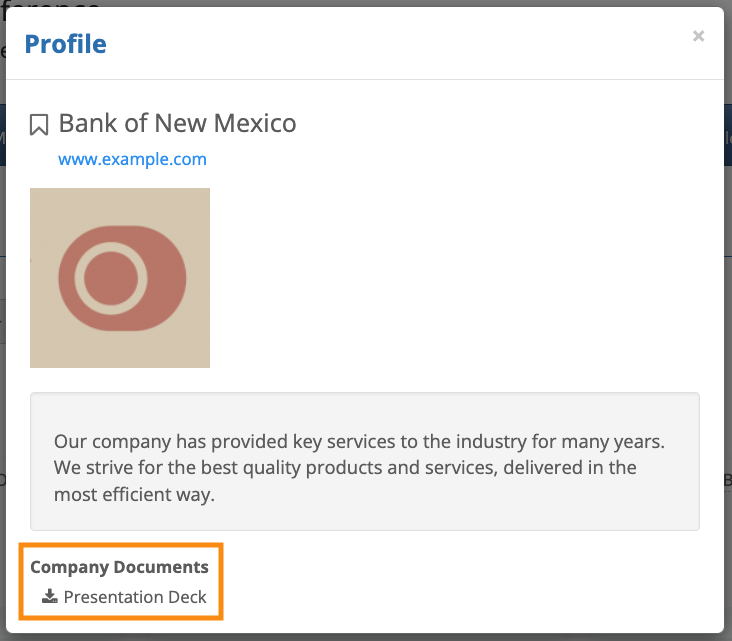732x641 pixels.
Task: Close the Profile dialog
Action: point(698,37)
